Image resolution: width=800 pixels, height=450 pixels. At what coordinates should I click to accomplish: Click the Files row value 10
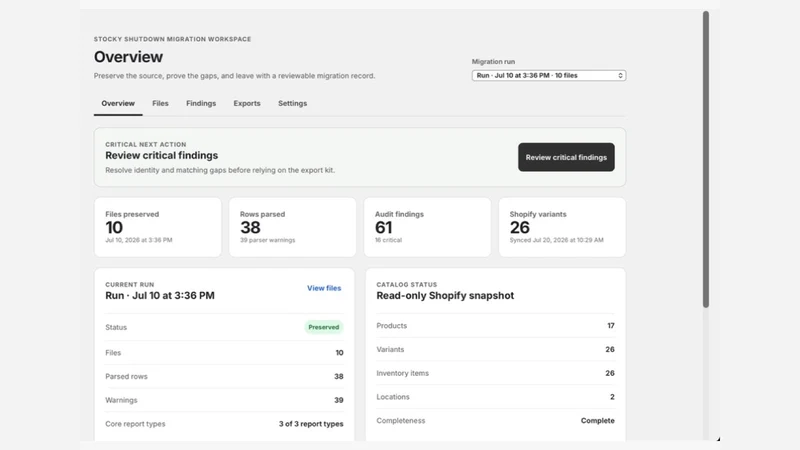339,353
